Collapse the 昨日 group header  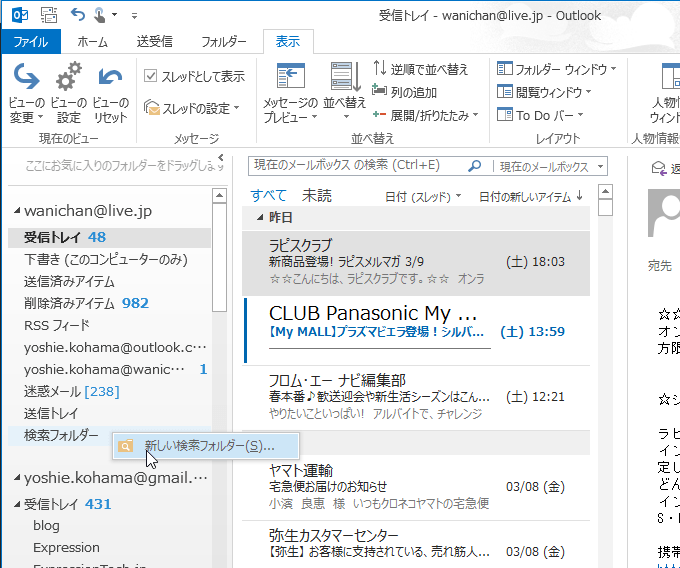(260, 217)
